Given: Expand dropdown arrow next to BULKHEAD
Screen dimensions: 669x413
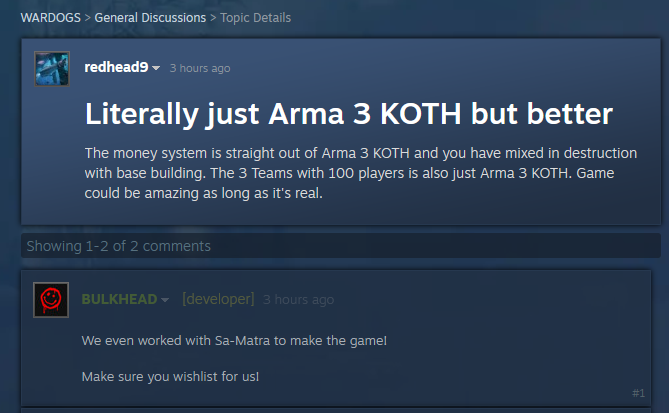Looking at the screenshot, I should tap(165, 300).
